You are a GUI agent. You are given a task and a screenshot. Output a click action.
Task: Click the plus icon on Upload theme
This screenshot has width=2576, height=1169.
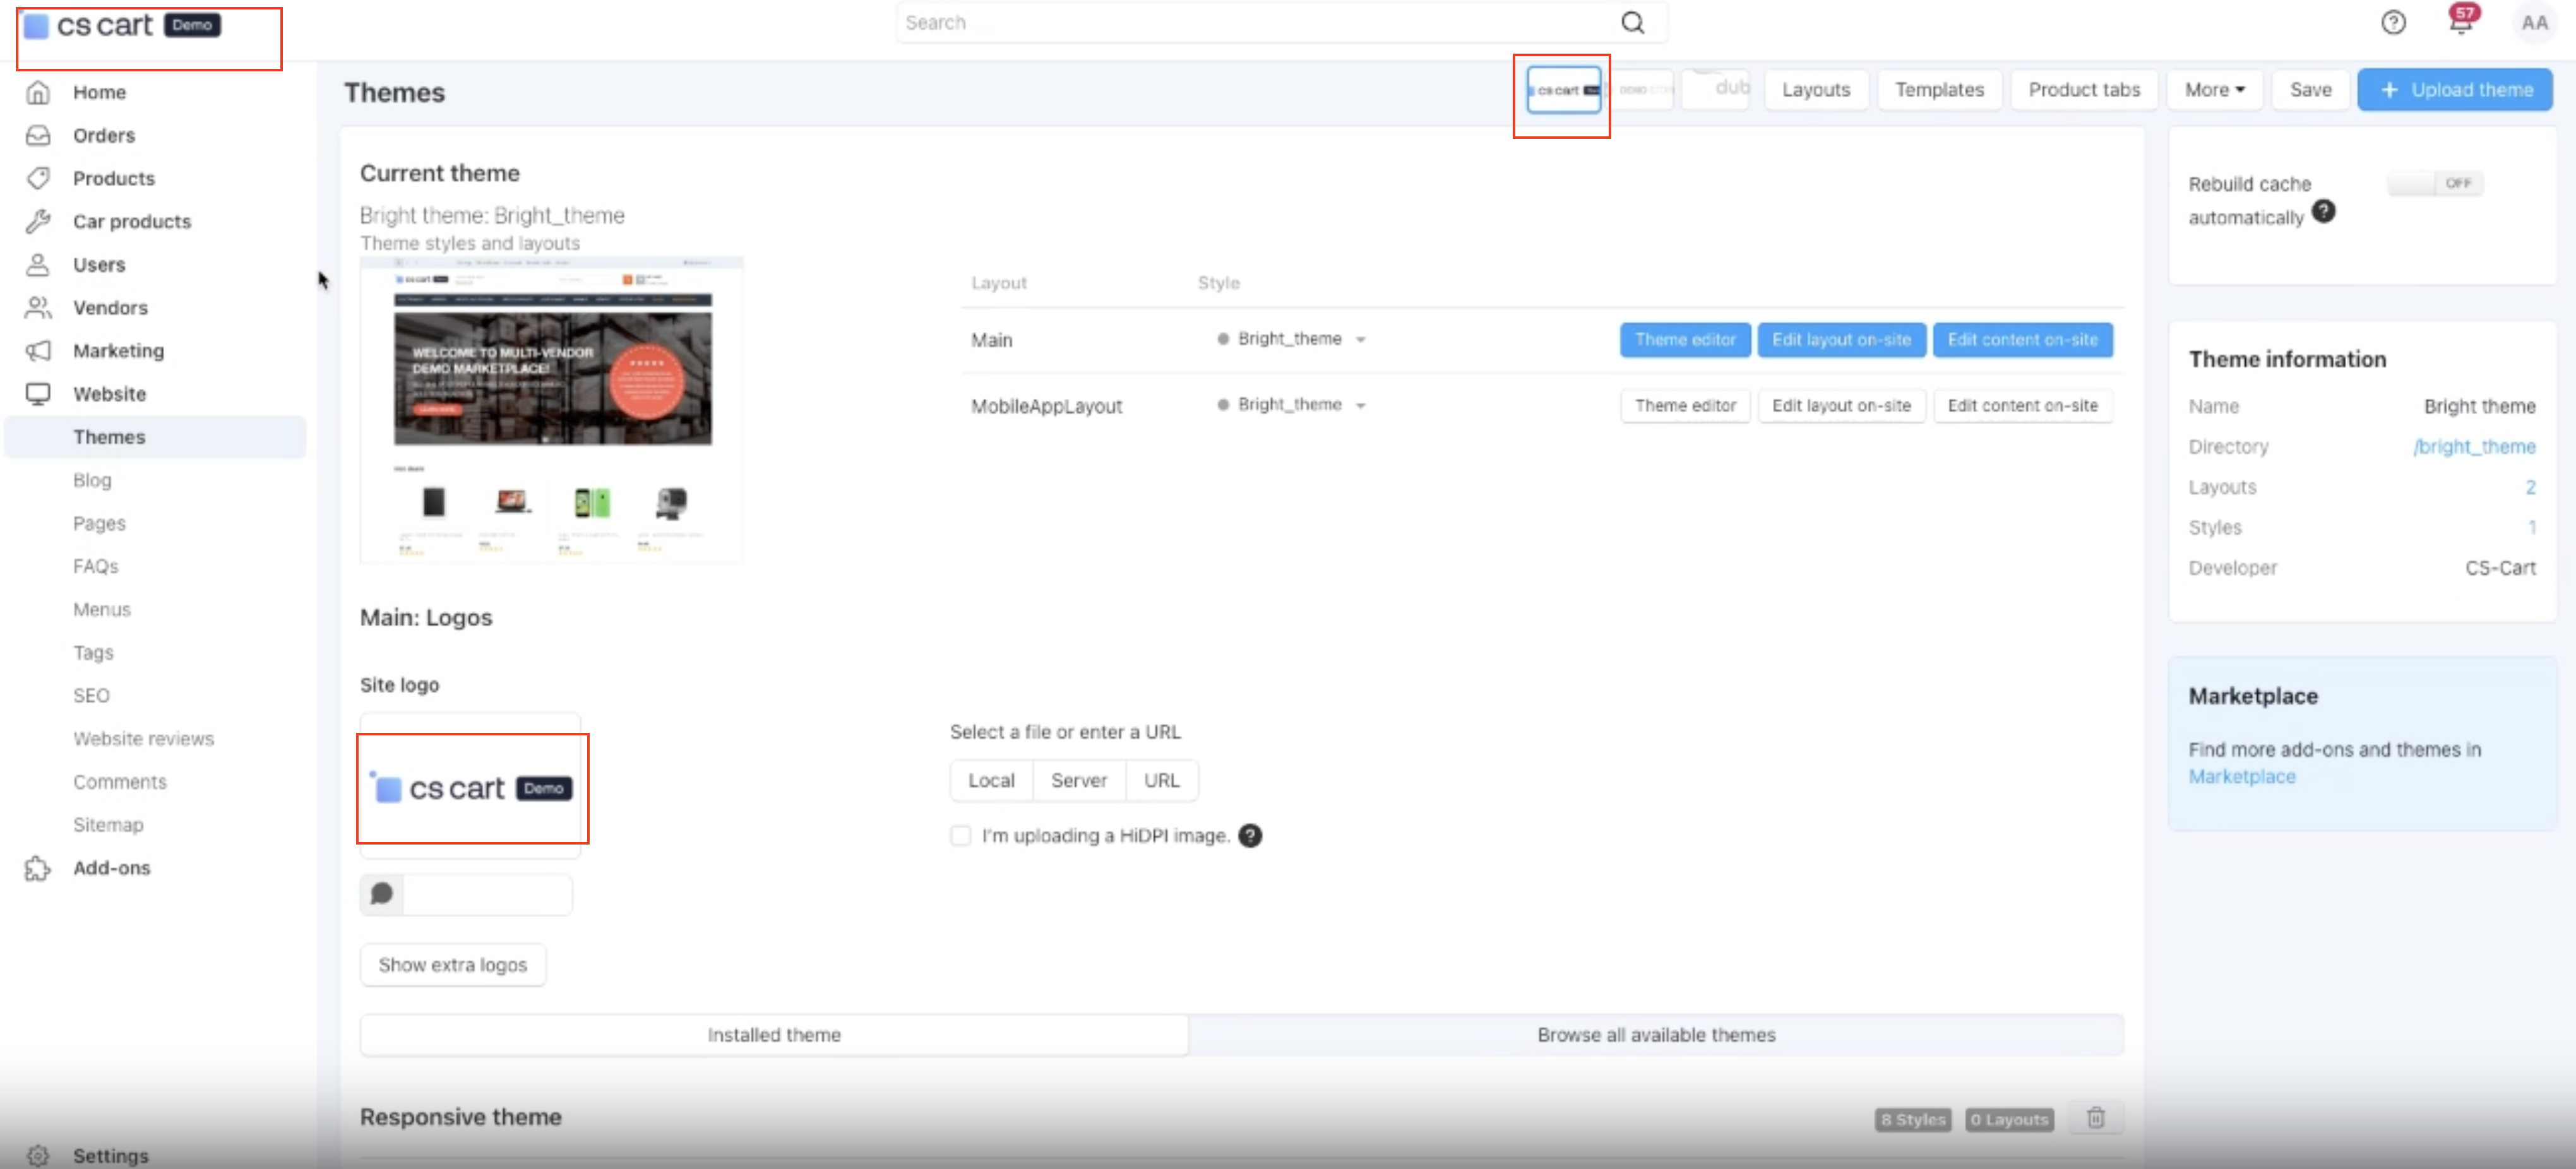2389,90
